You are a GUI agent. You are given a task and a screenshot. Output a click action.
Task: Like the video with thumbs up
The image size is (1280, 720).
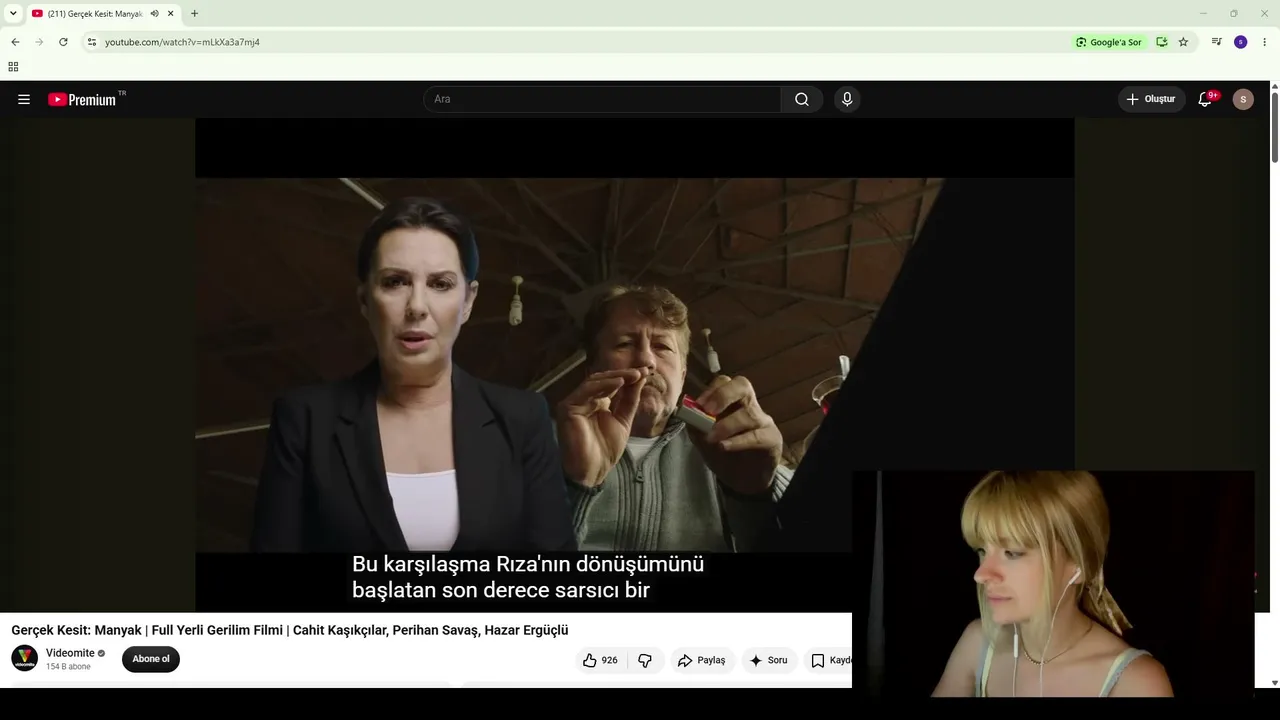point(600,660)
